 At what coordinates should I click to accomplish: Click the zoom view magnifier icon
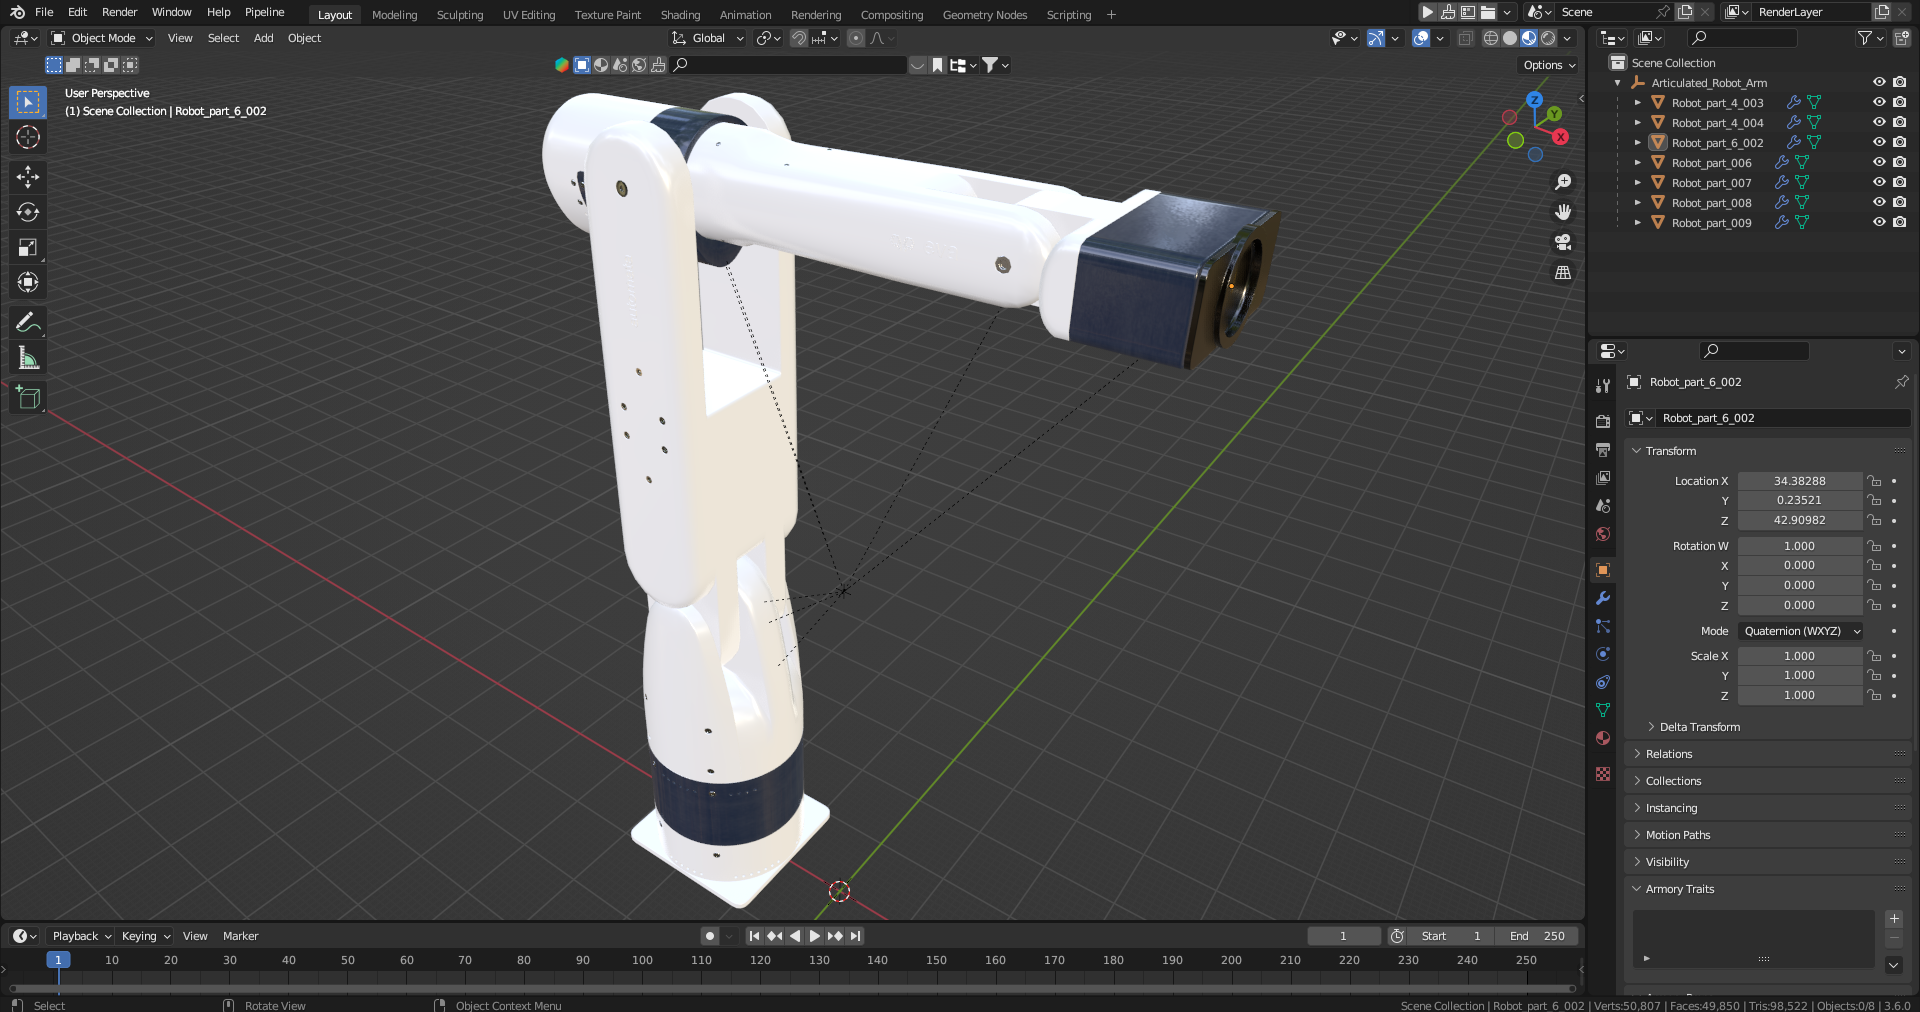1563,182
